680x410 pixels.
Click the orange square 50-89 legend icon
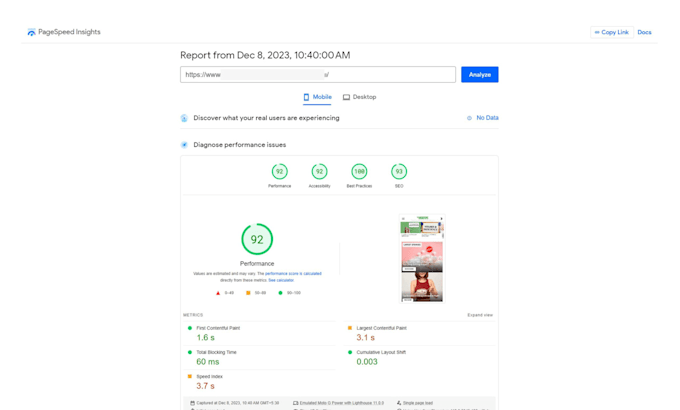pyautogui.click(x=248, y=293)
